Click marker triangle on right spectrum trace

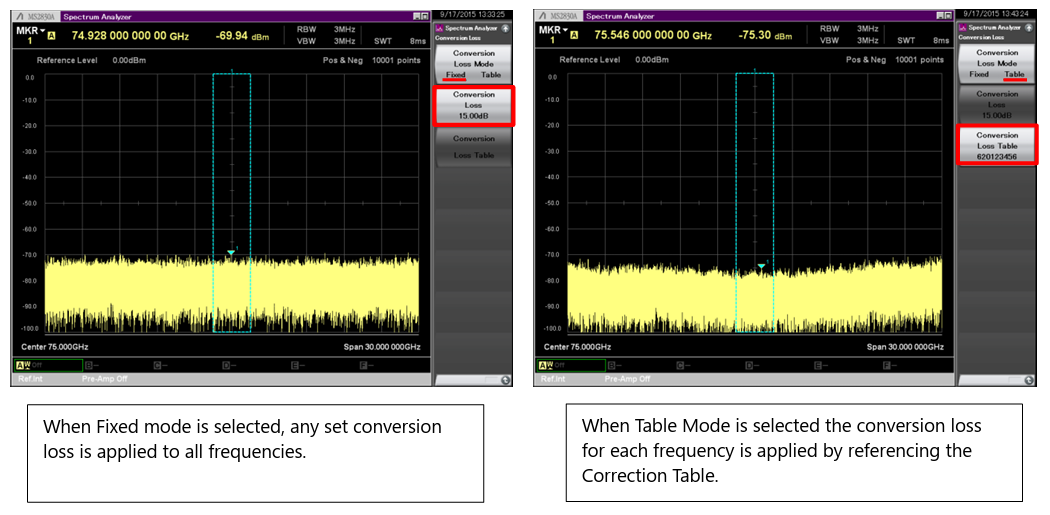coord(761,266)
